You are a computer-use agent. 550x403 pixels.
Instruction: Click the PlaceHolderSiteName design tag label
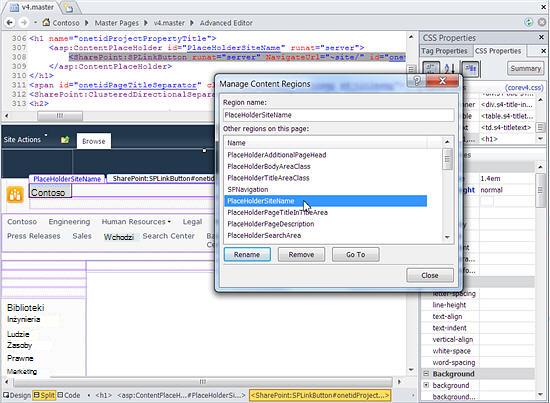pyautogui.click(x=67, y=179)
